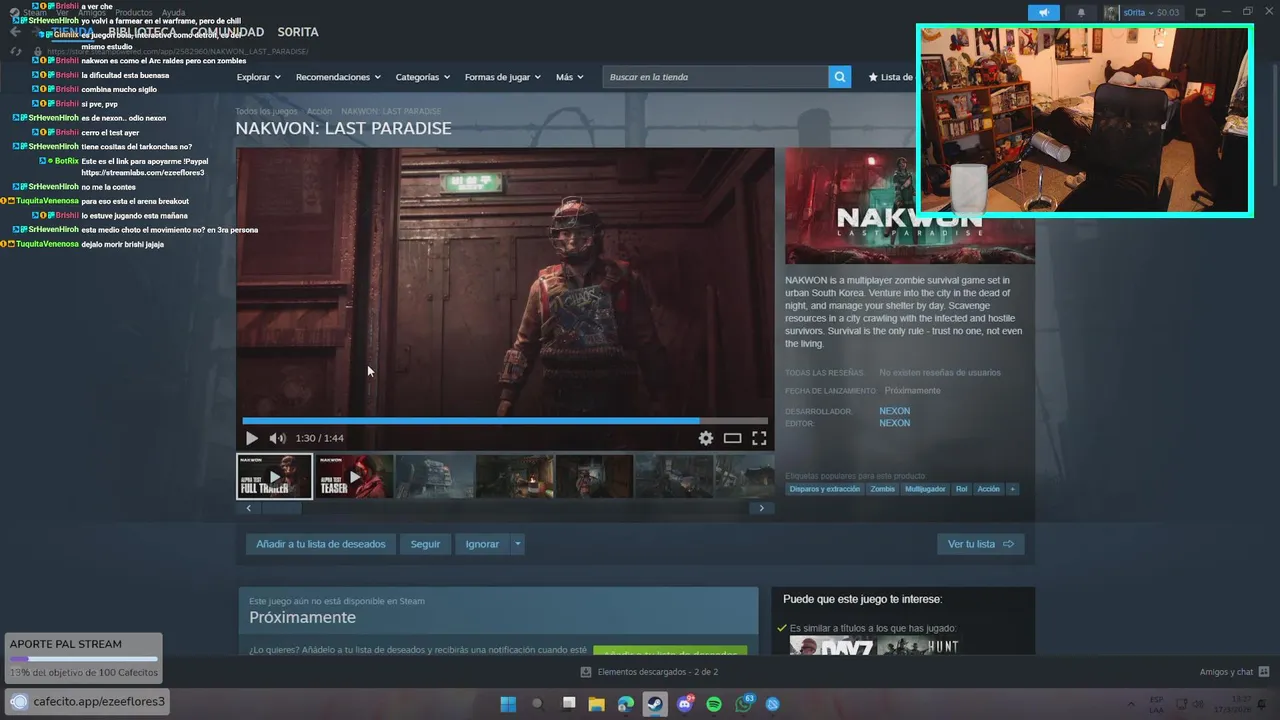Open the Amigos menu
The height and width of the screenshot is (720, 1280).
[x=93, y=12]
